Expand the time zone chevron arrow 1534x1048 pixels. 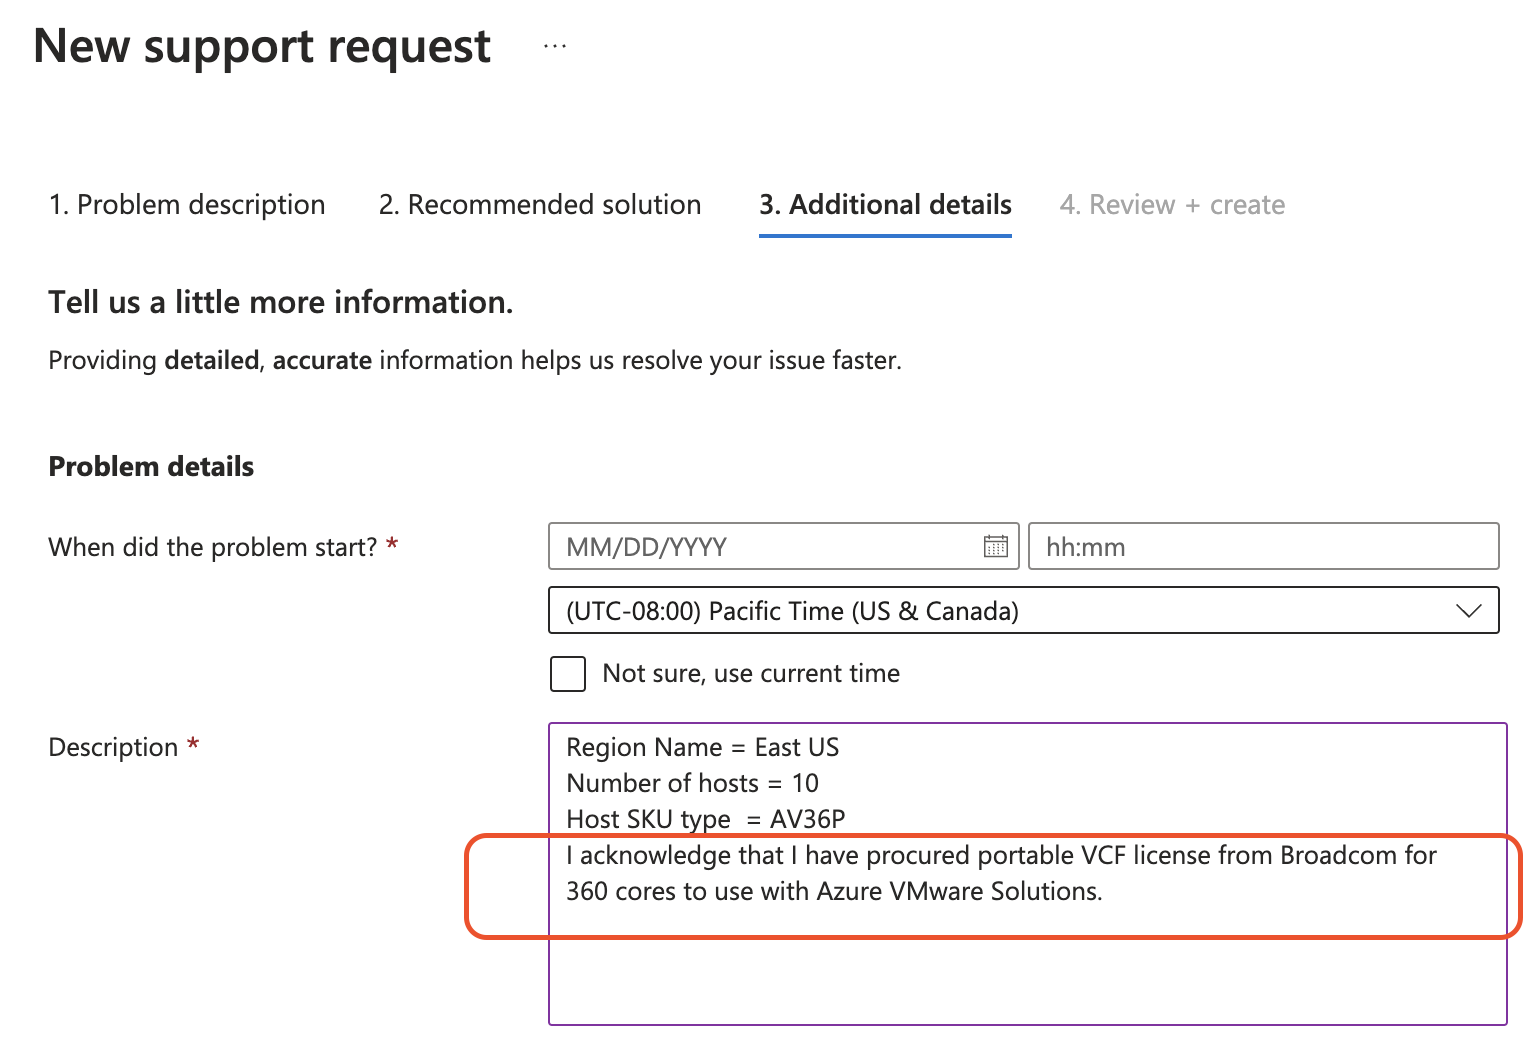1468,611
